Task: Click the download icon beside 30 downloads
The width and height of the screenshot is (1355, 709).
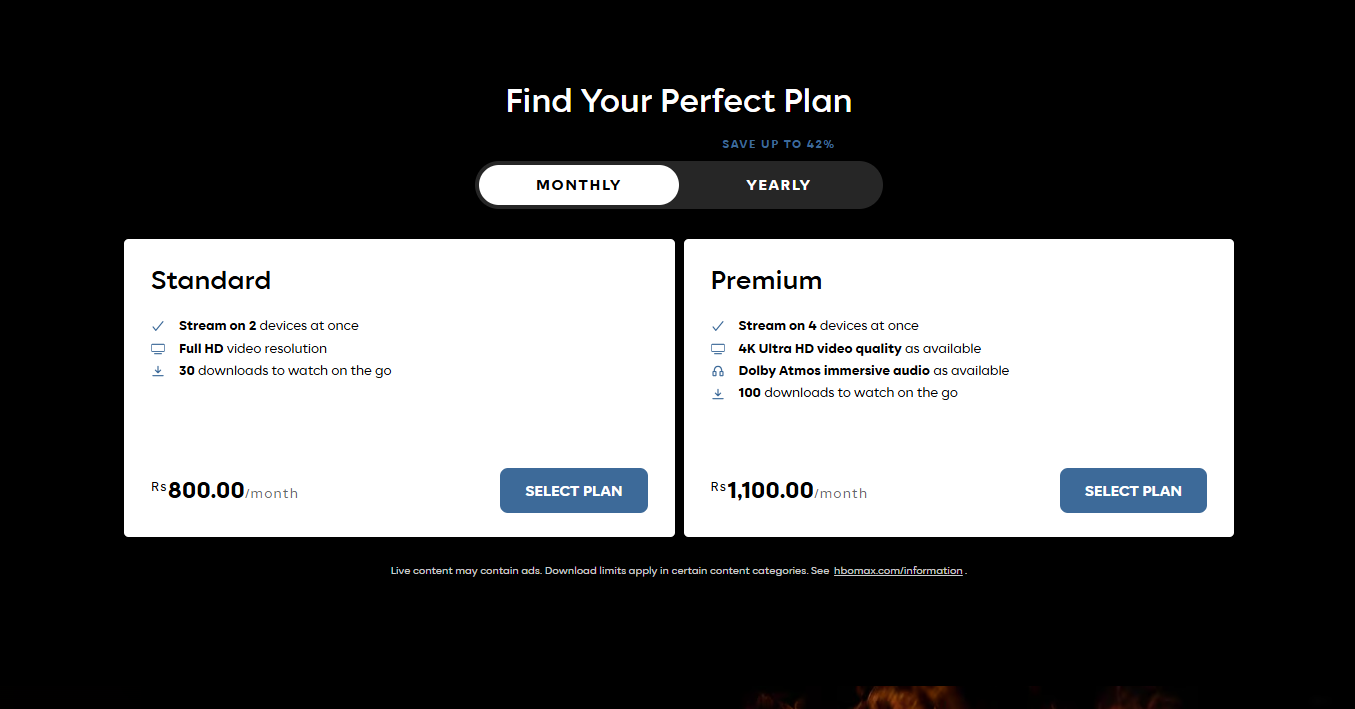Action: [x=158, y=371]
